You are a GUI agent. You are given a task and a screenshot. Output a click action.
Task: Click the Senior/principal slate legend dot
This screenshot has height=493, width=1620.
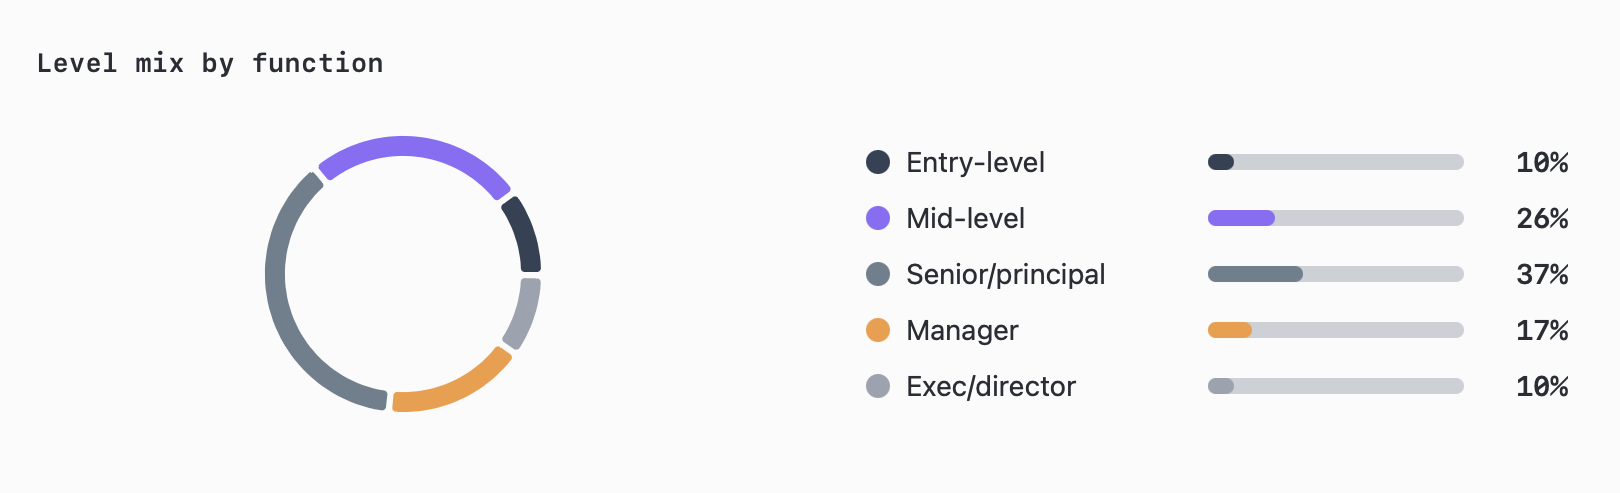coord(878,274)
